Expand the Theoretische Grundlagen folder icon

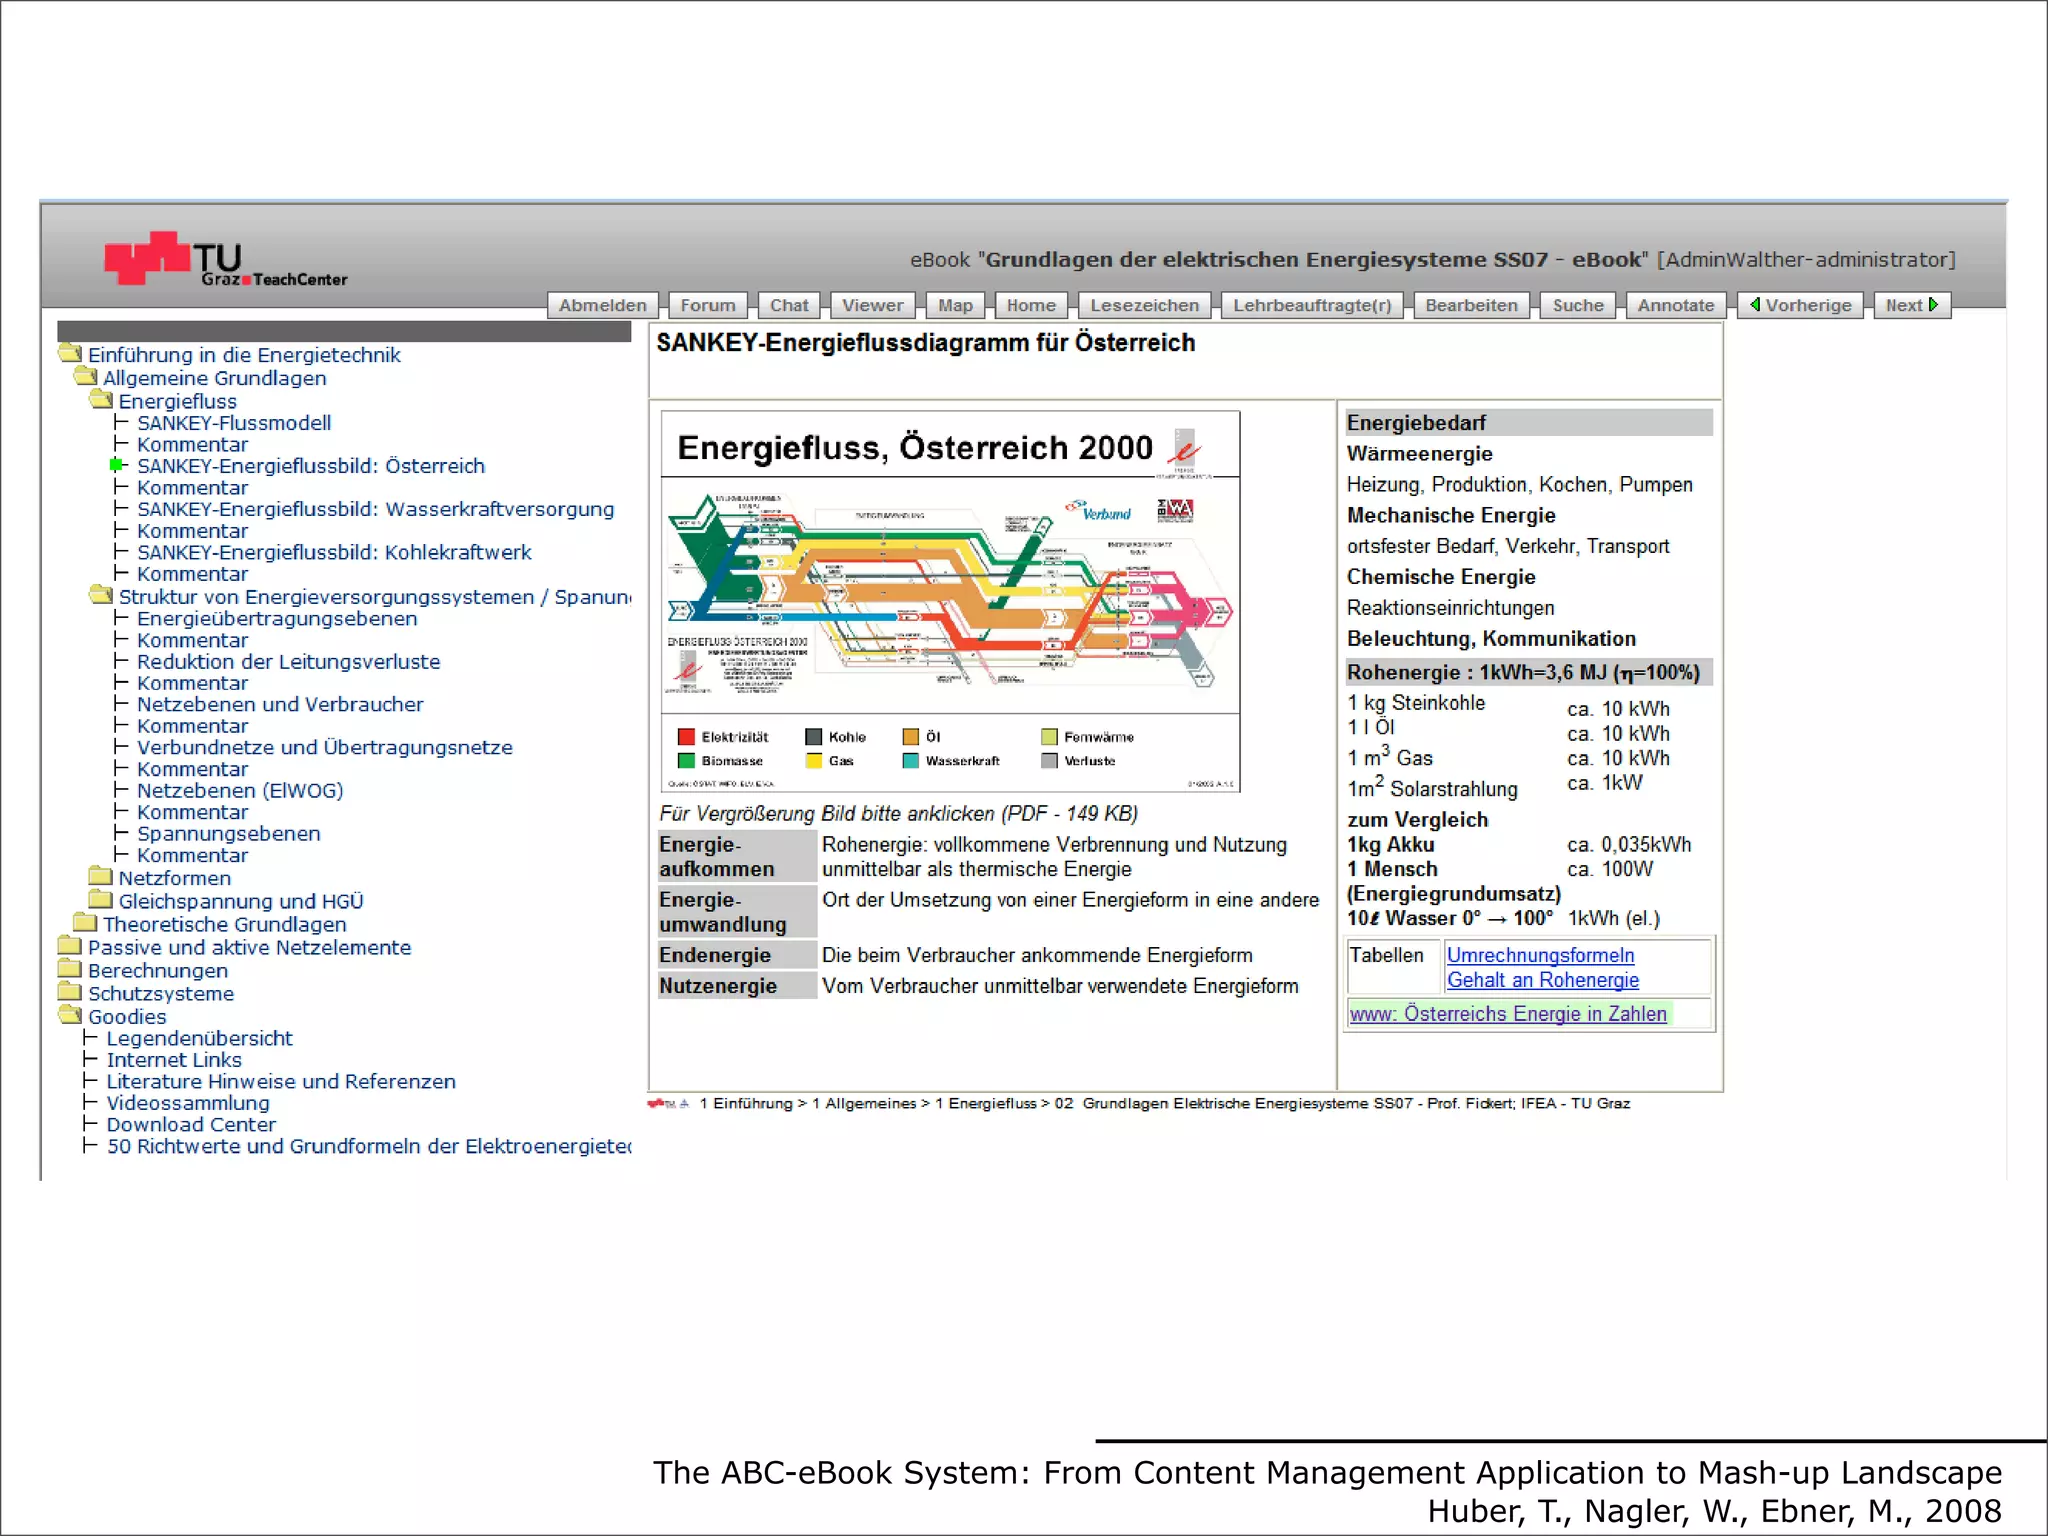coord(85,922)
